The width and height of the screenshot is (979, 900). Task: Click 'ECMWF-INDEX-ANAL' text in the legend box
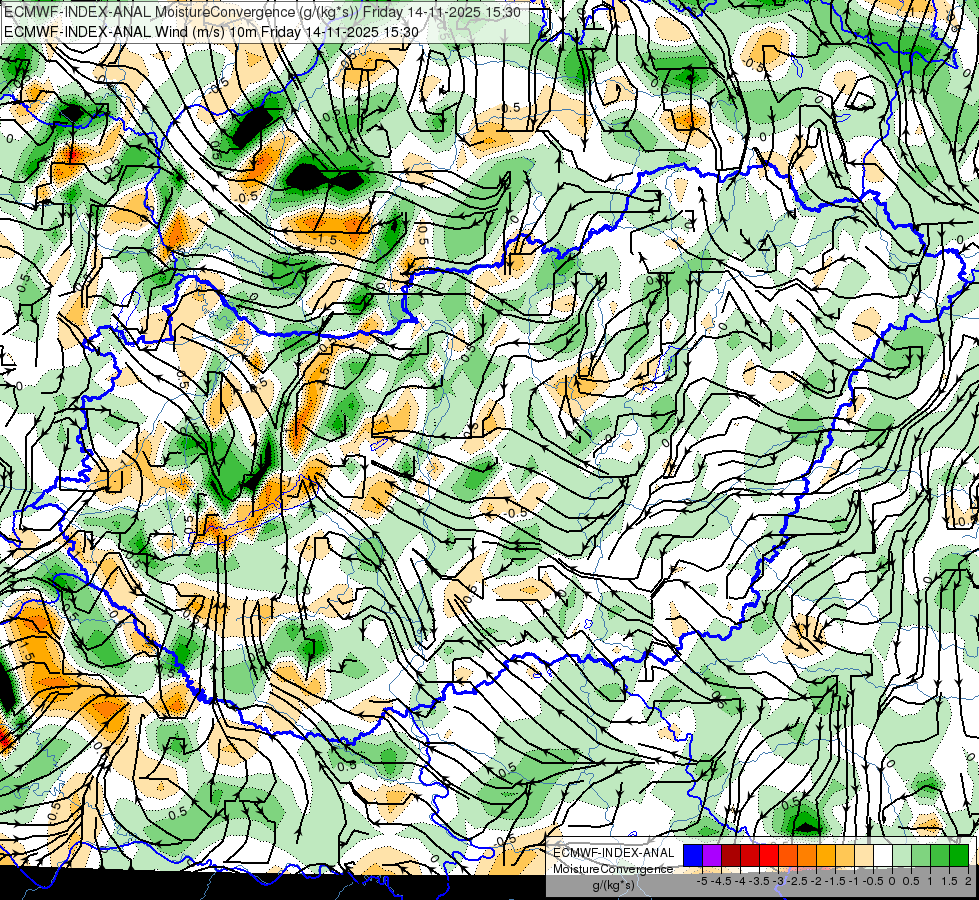614,853
